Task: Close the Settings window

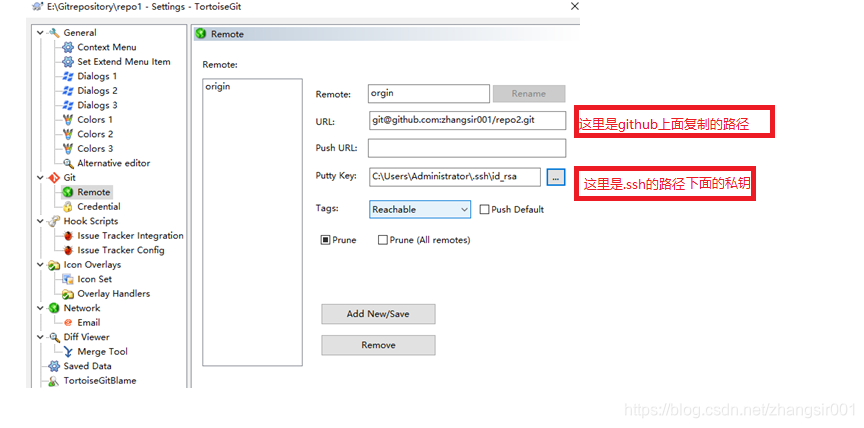Action: 575,7
